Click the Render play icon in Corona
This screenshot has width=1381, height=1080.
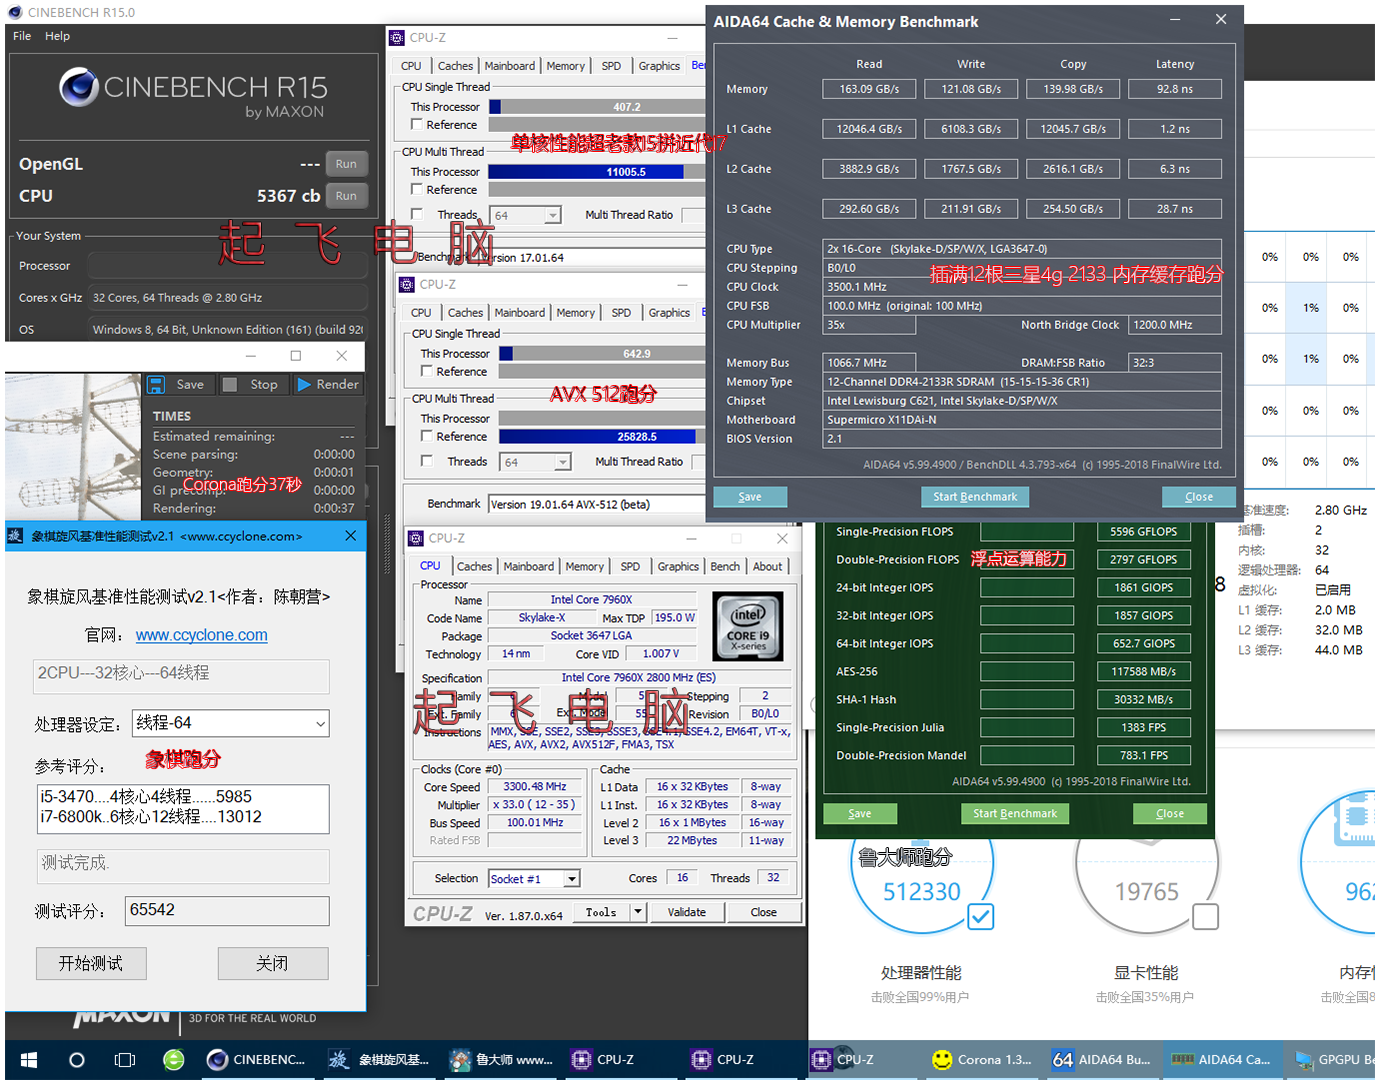[x=304, y=385]
